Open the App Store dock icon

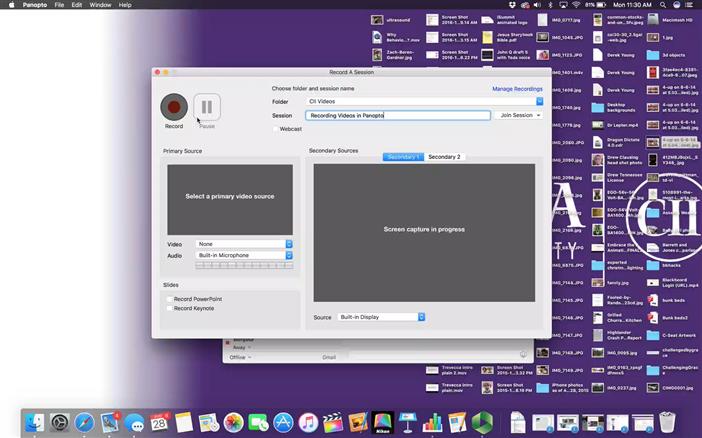[283, 423]
